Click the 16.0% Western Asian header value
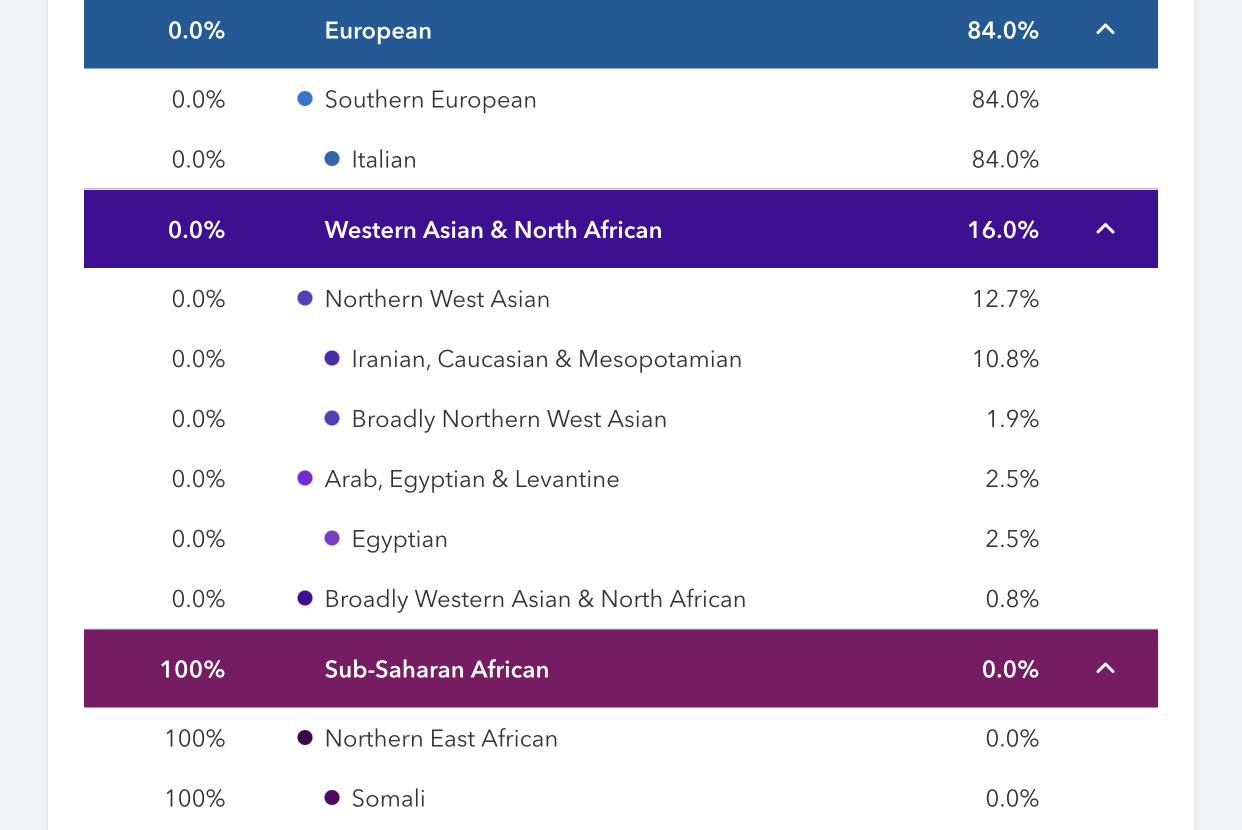The image size is (1242, 830). [x=1003, y=230]
